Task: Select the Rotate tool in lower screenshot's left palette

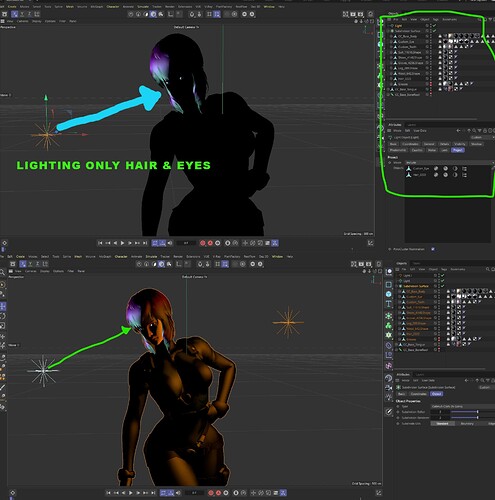Action: (x=3, y=316)
